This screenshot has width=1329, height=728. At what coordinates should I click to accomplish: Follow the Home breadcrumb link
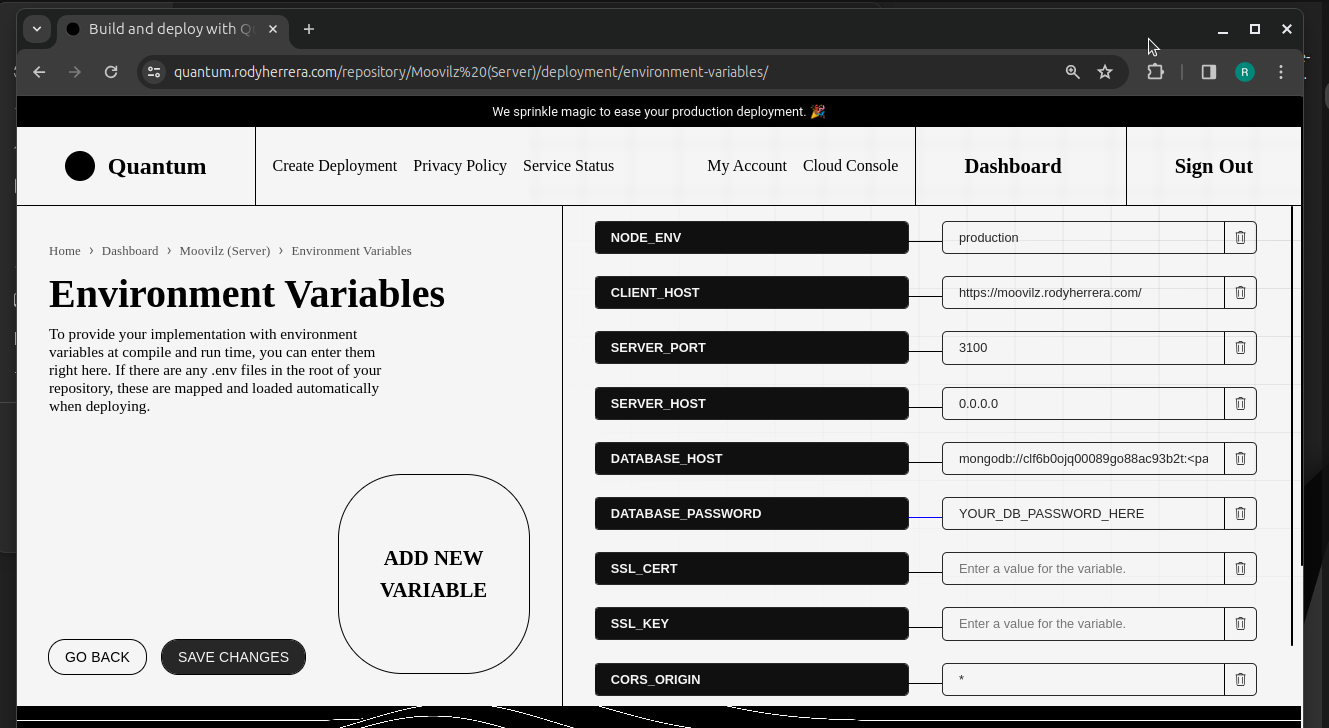(x=64, y=251)
